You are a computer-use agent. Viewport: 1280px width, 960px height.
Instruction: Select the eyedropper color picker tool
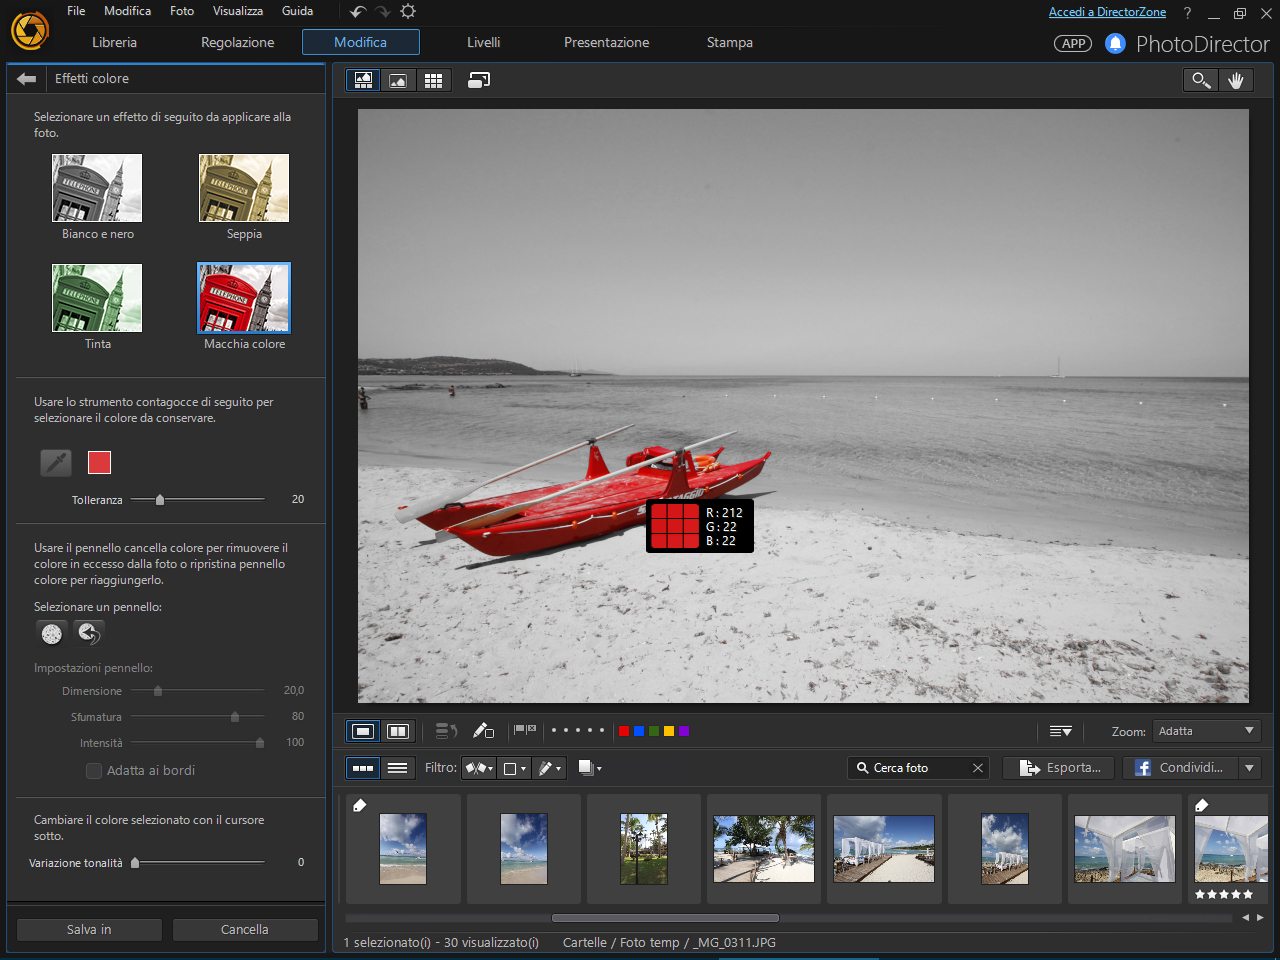[56, 462]
